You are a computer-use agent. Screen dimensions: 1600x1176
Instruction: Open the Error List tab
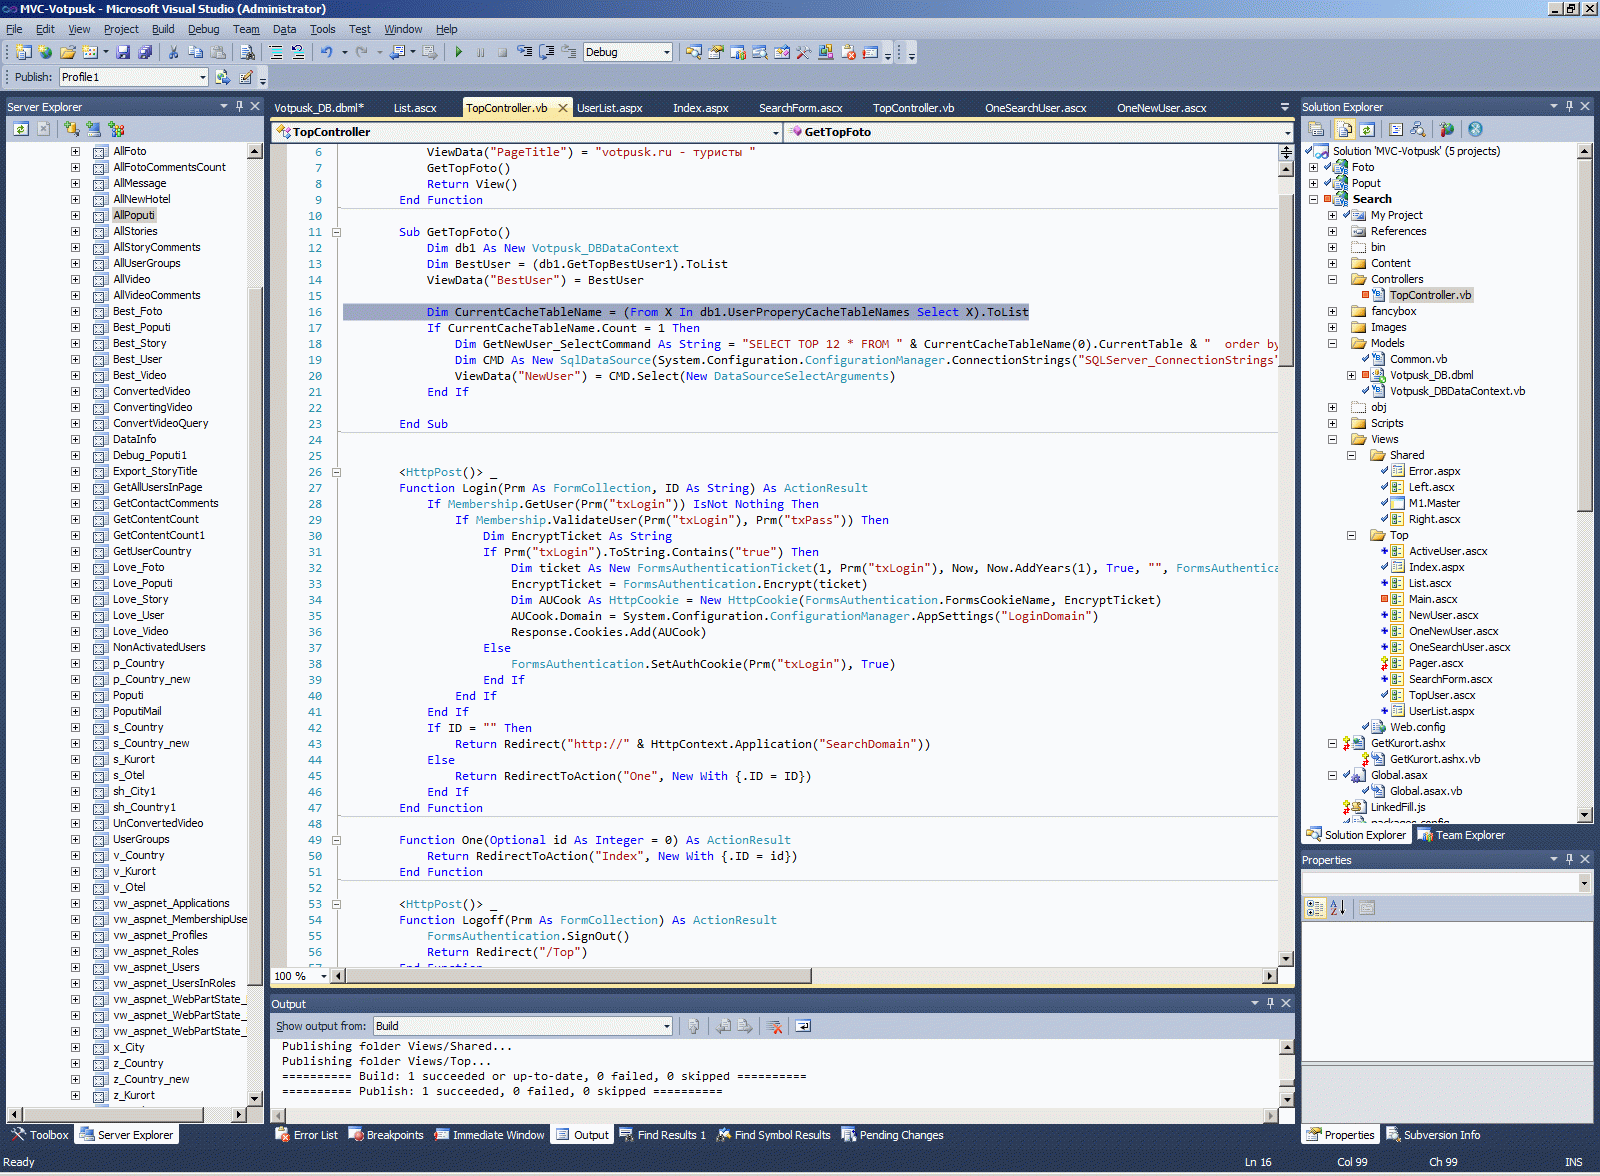[x=307, y=1135]
